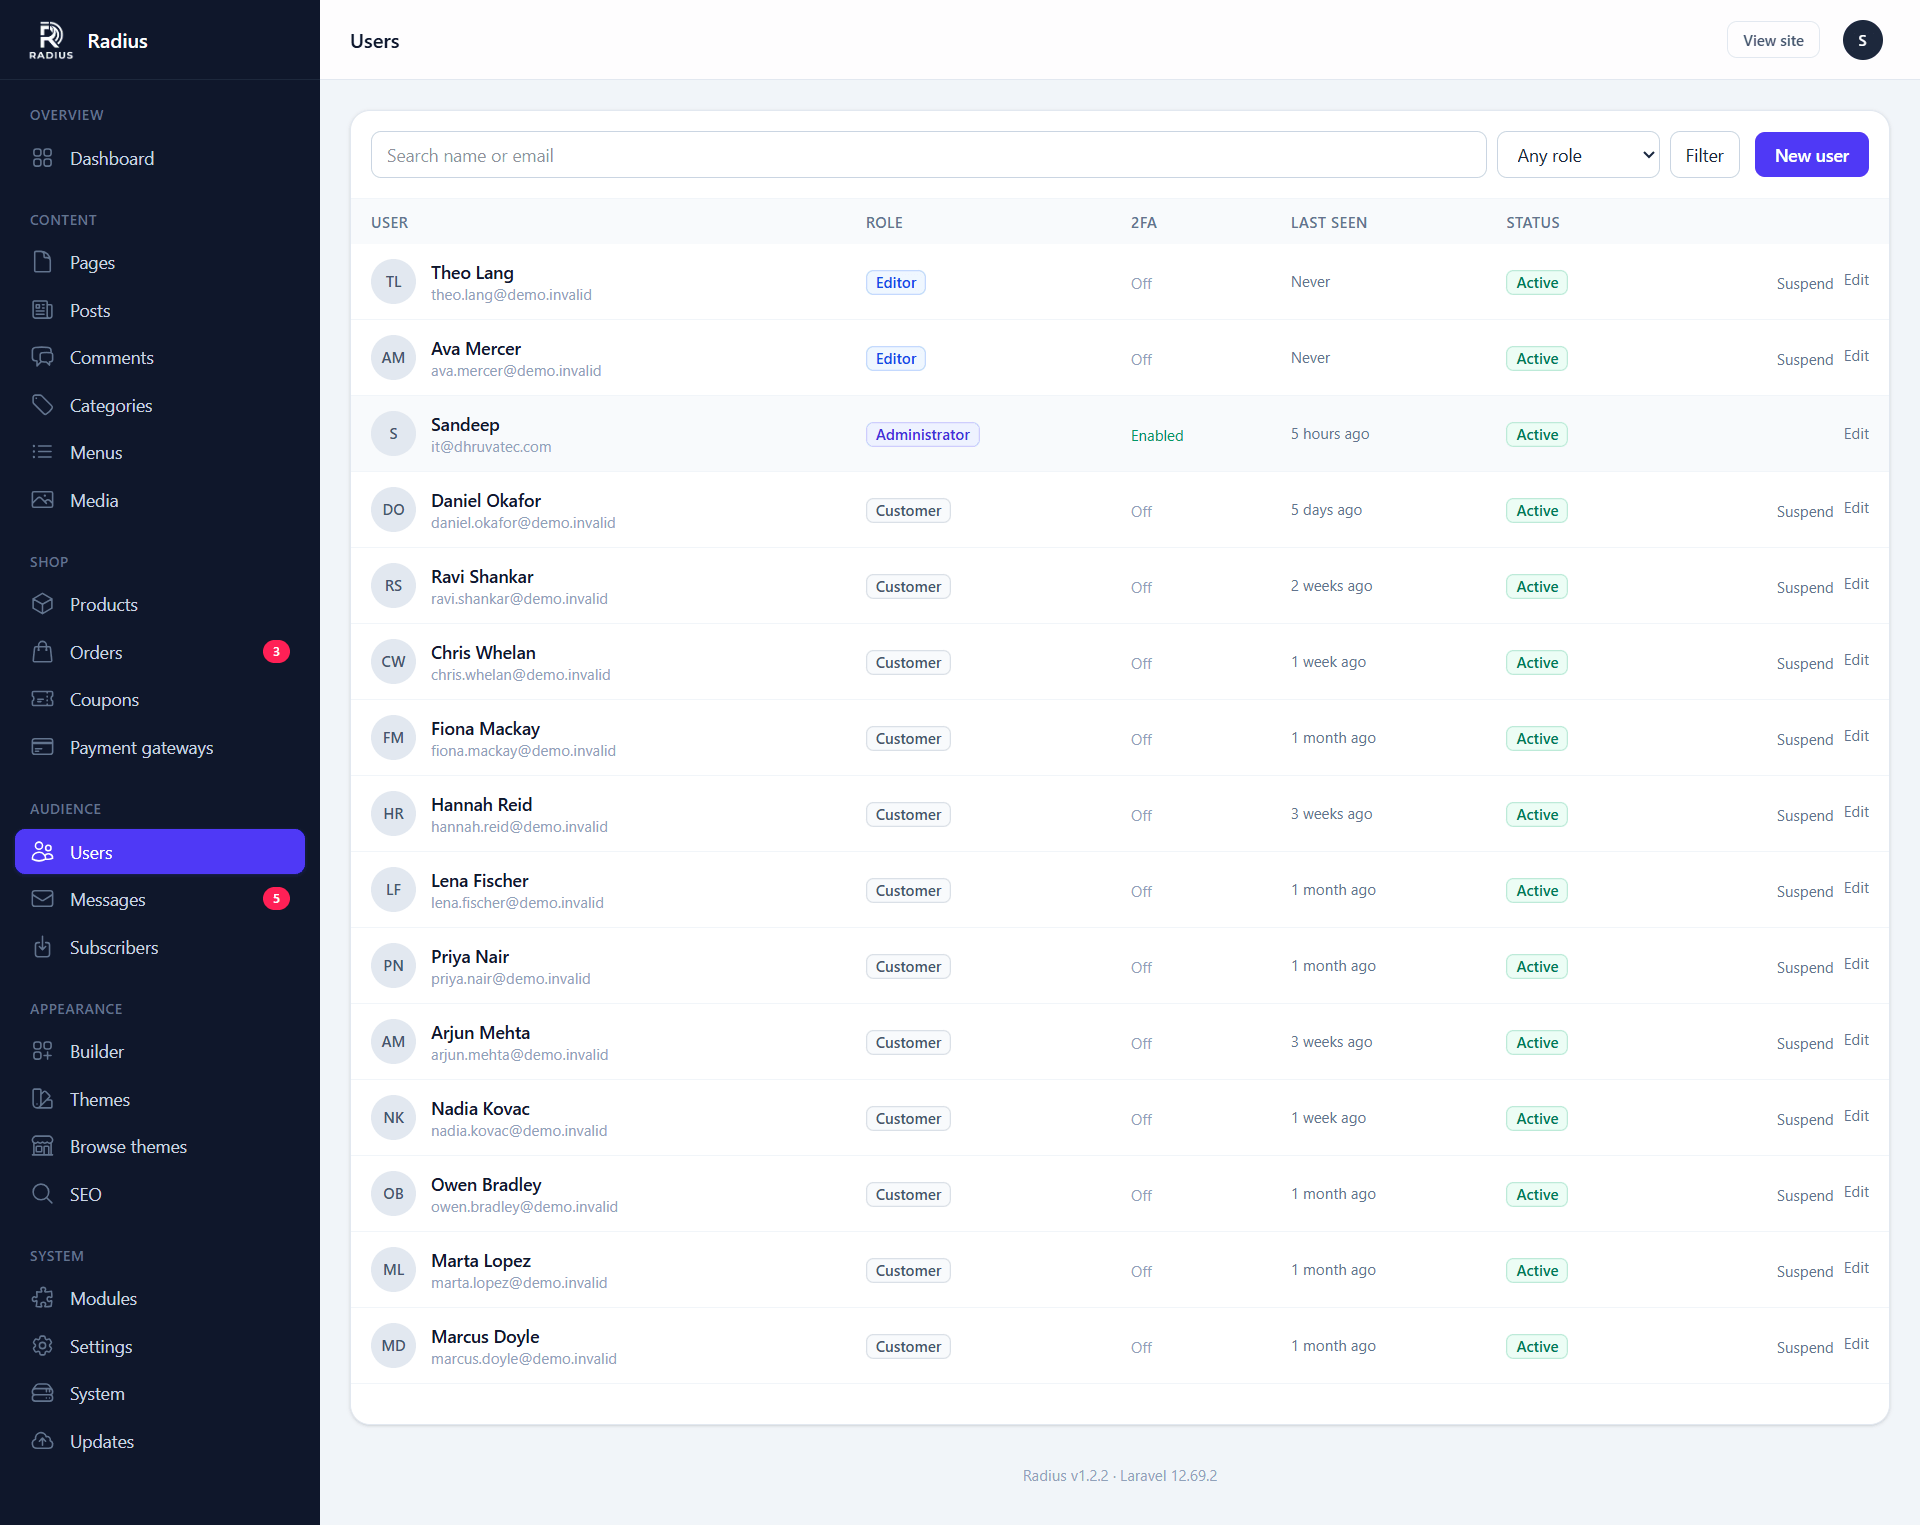Viewport: 1920px width, 1525px height.
Task: Open the System menu item
Action: click(160, 1393)
